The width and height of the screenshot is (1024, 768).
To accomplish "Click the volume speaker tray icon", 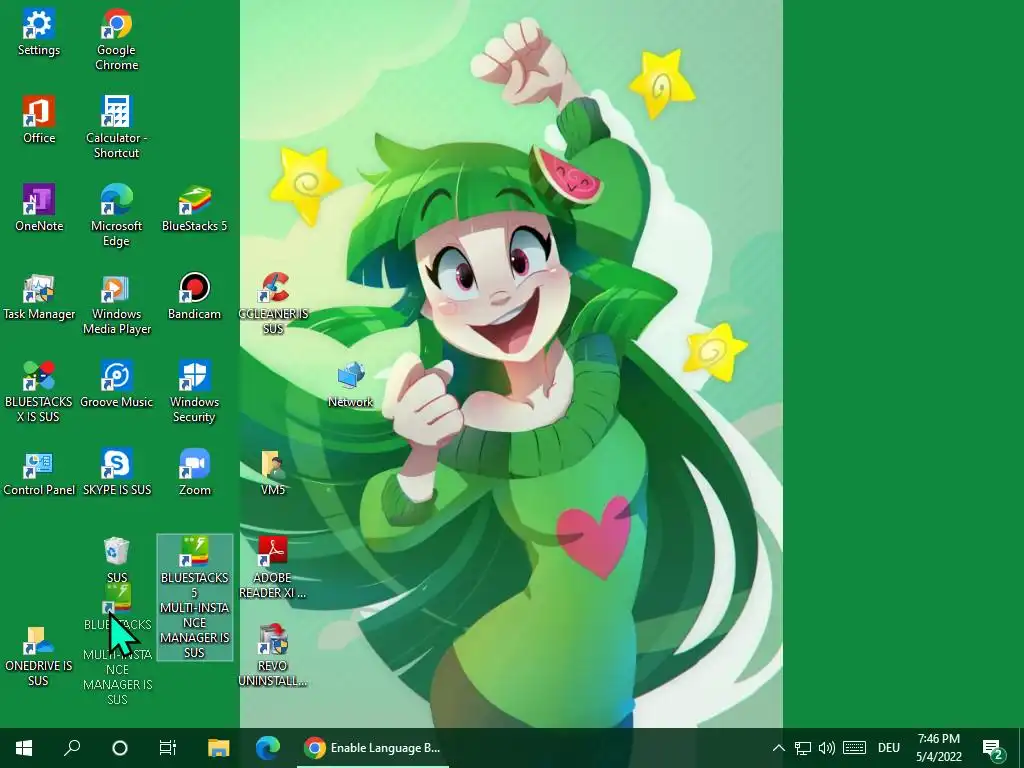I will coord(827,748).
